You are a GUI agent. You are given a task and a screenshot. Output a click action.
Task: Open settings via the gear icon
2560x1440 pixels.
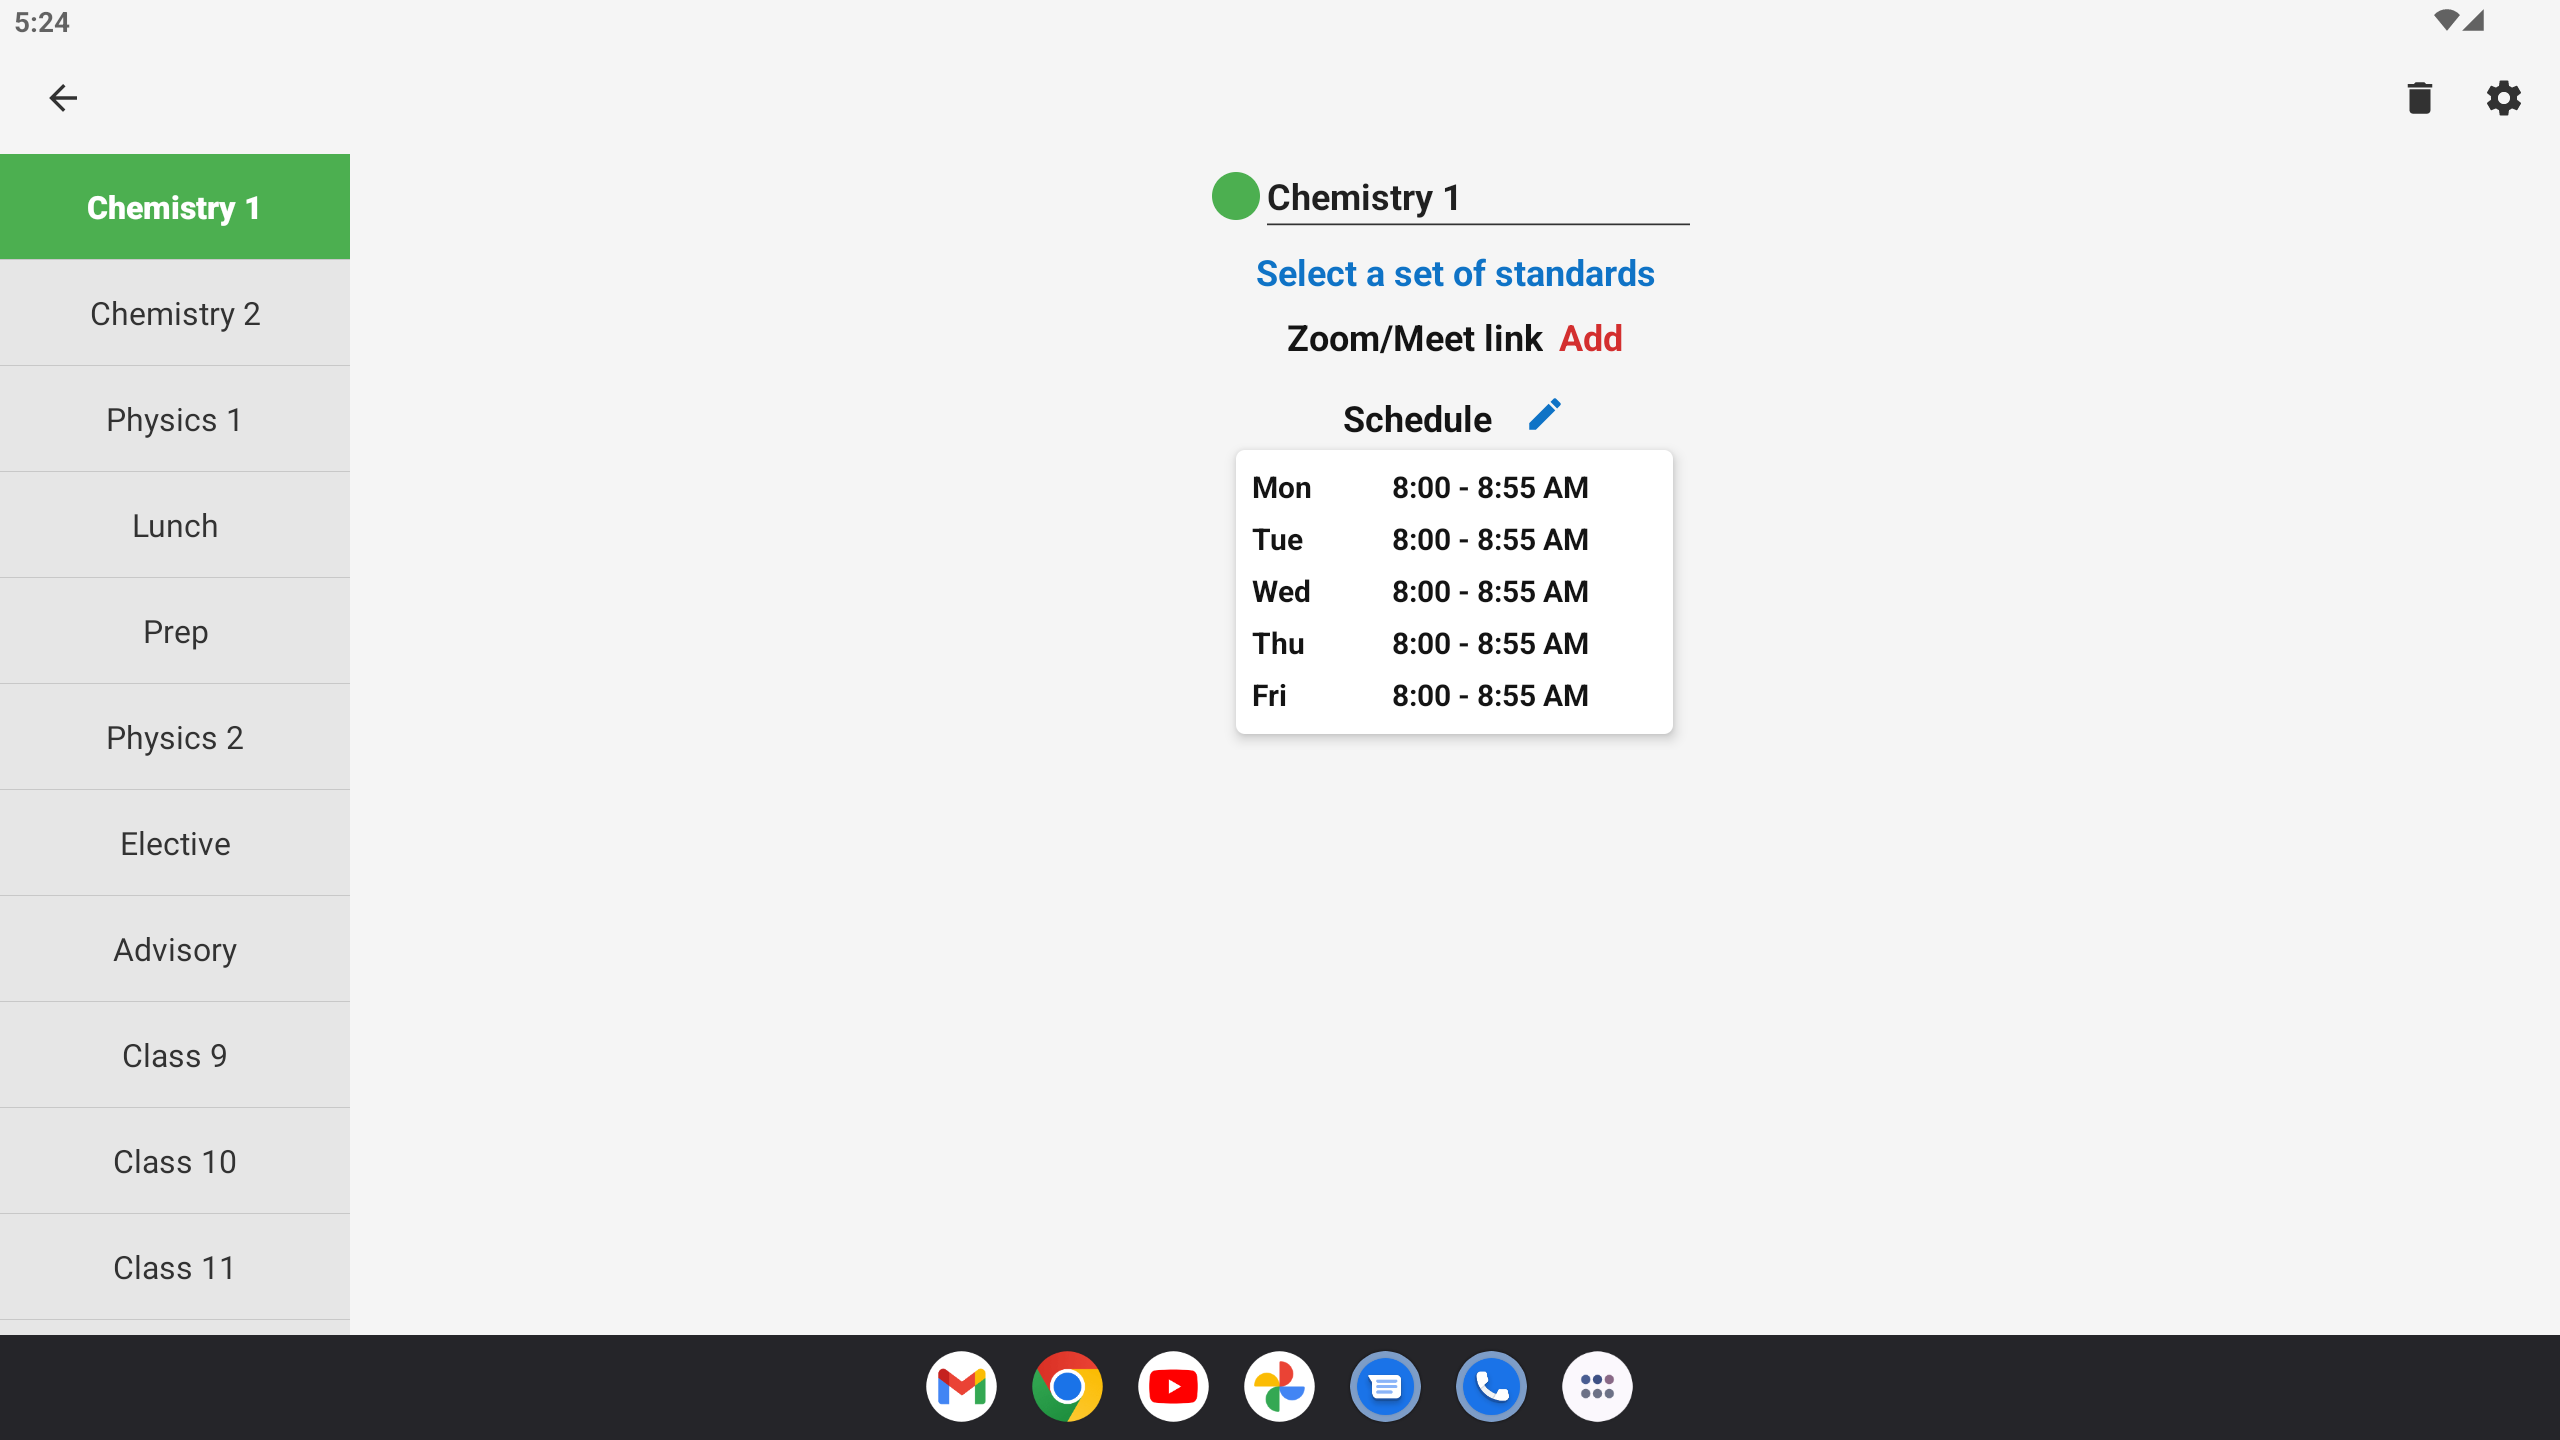[2503, 98]
